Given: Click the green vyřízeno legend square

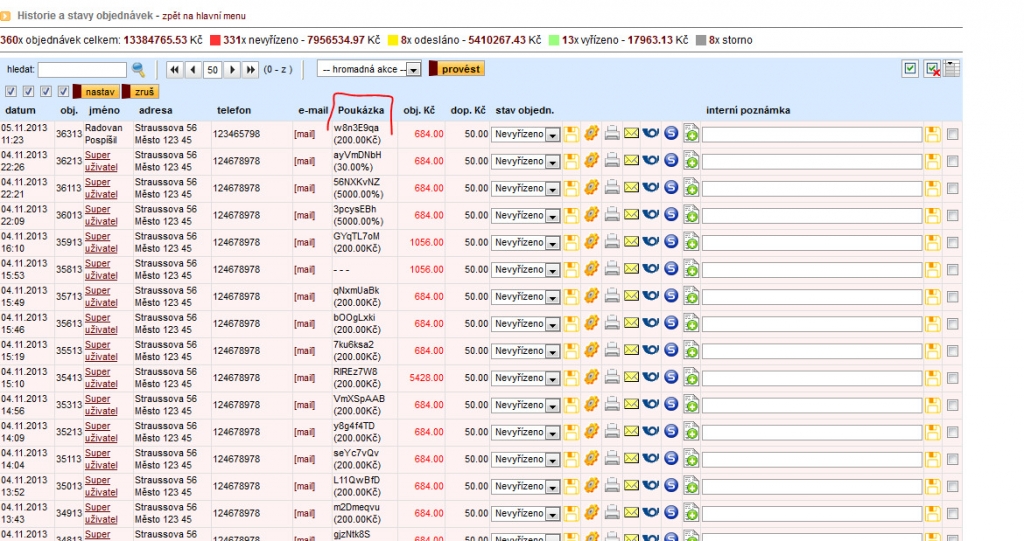Looking at the screenshot, I should (x=554, y=41).
